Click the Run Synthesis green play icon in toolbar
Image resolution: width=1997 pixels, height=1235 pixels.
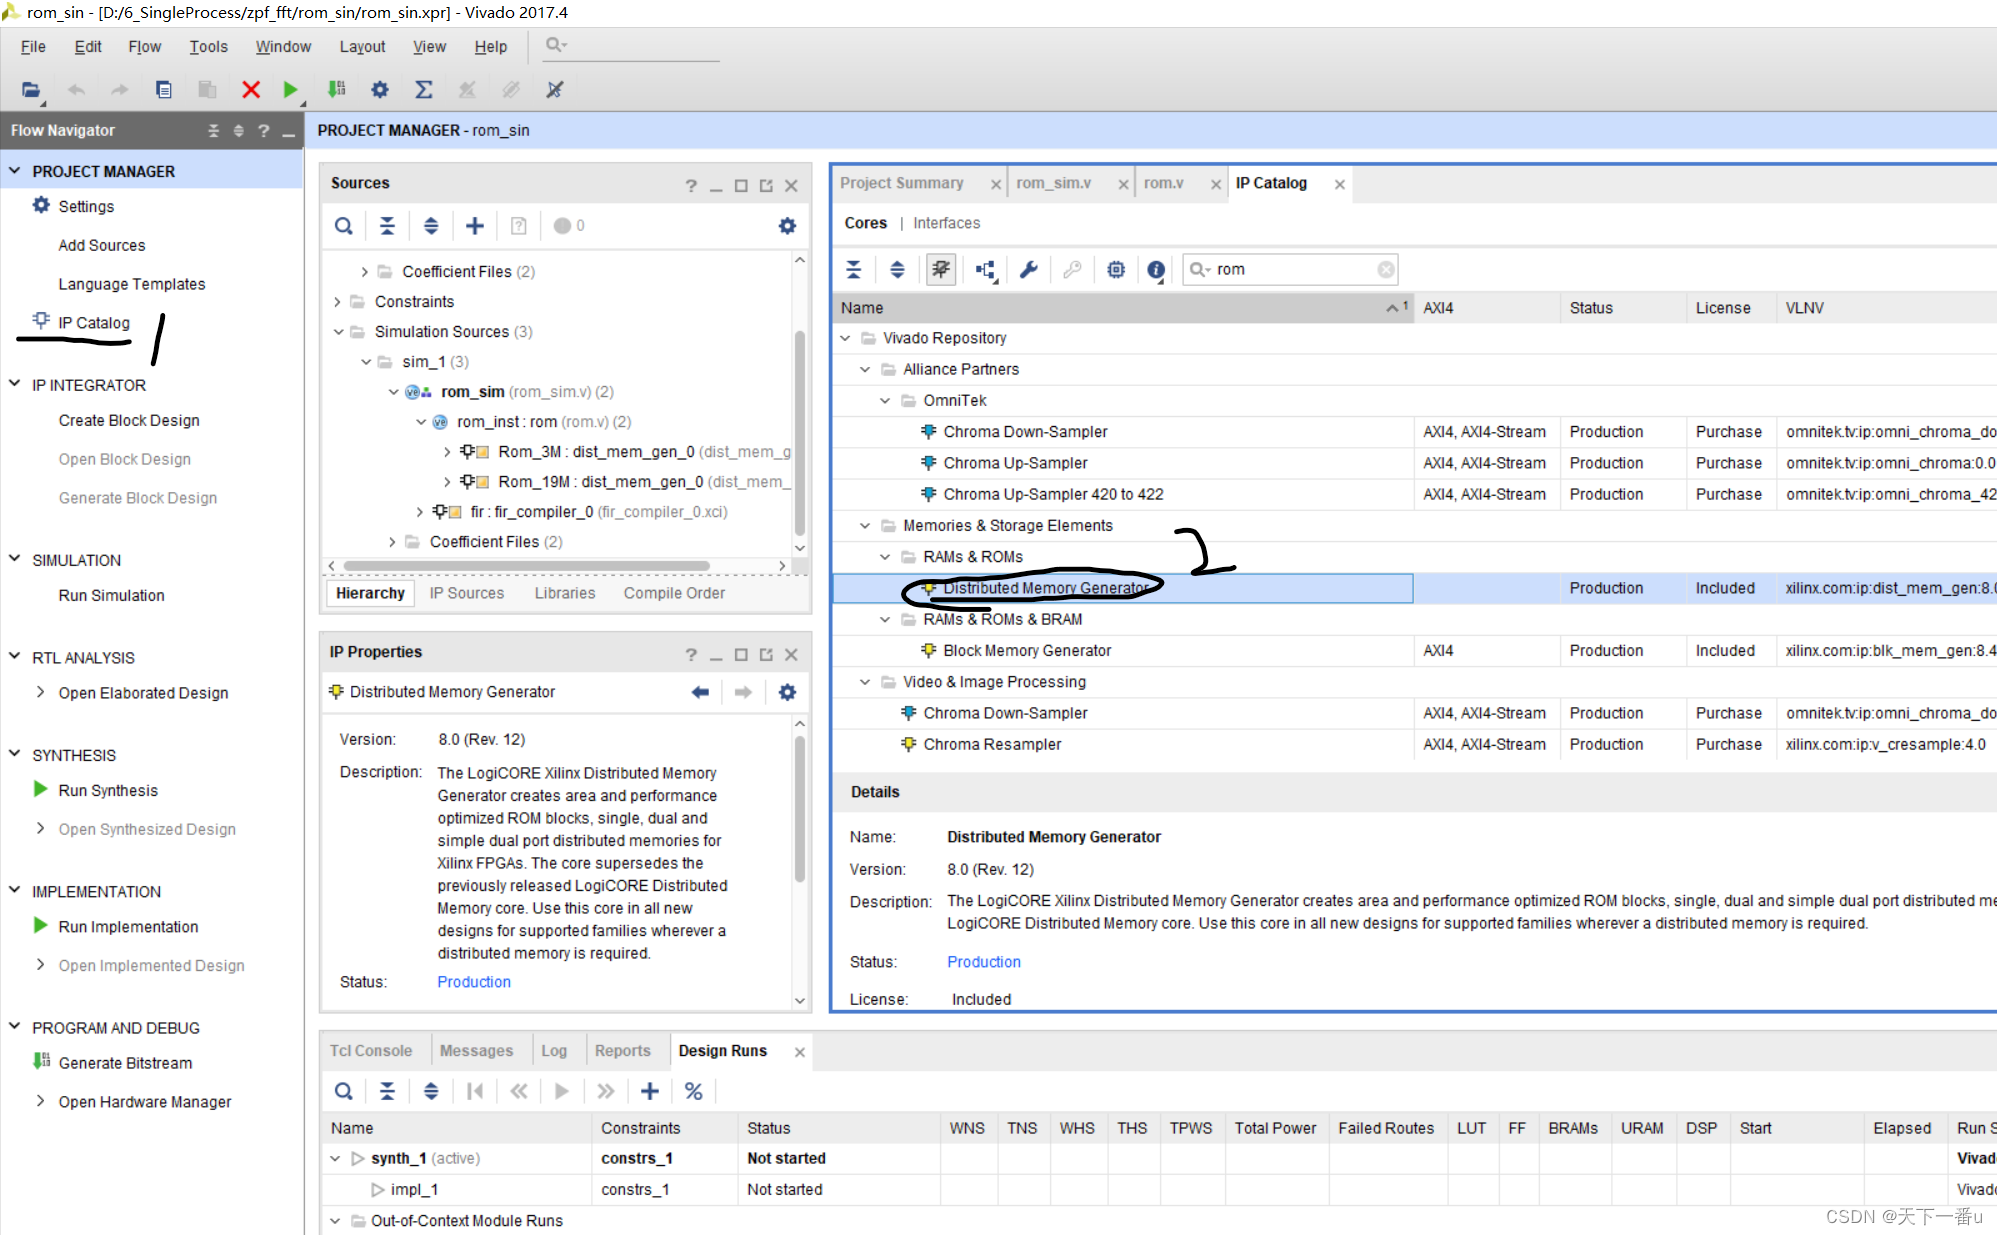(290, 90)
